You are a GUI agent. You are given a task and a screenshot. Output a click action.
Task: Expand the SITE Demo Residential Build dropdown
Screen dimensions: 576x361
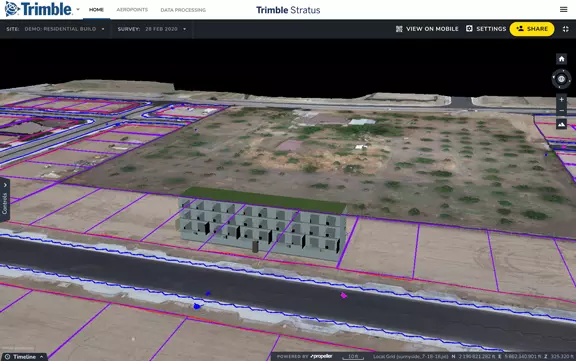click(55, 29)
